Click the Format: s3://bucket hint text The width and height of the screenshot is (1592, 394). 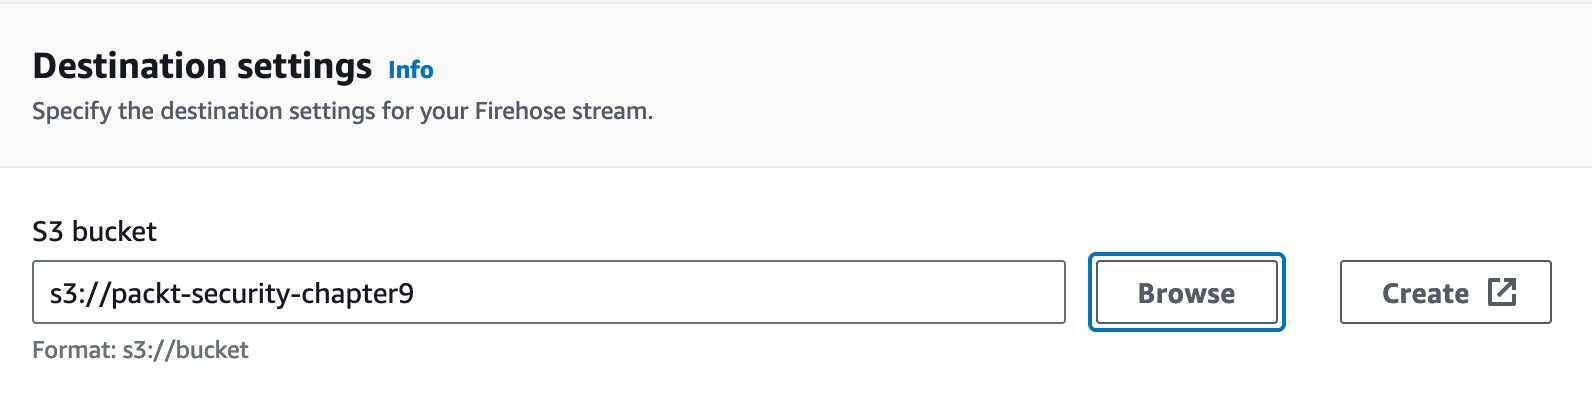[141, 350]
